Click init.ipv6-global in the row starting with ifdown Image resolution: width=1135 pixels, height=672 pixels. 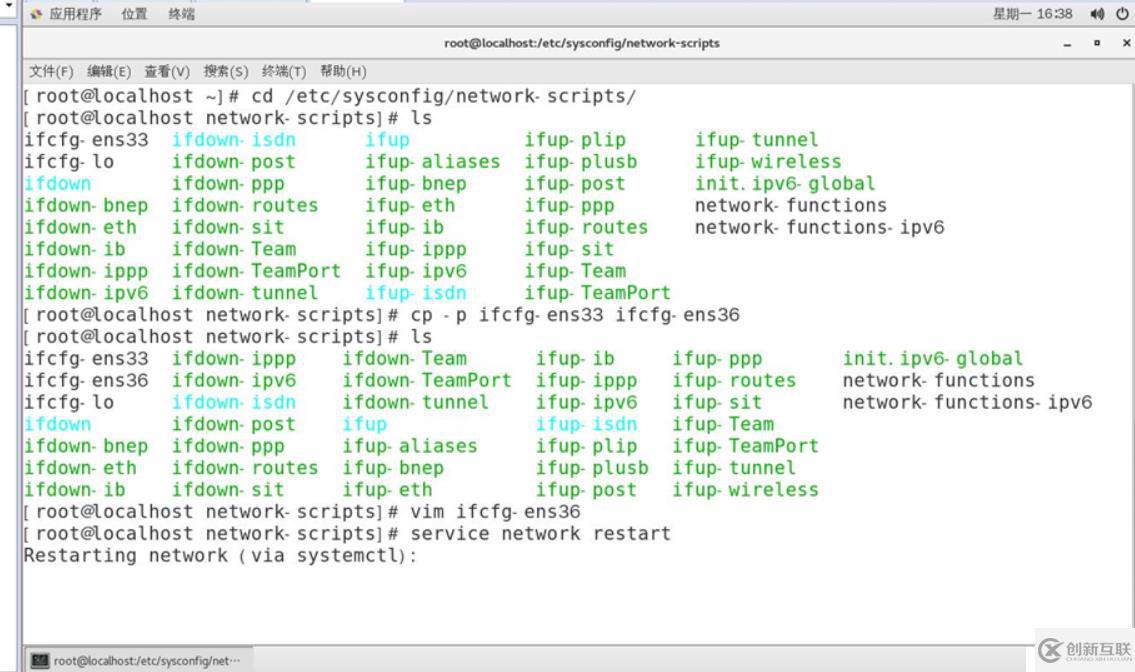785,184
